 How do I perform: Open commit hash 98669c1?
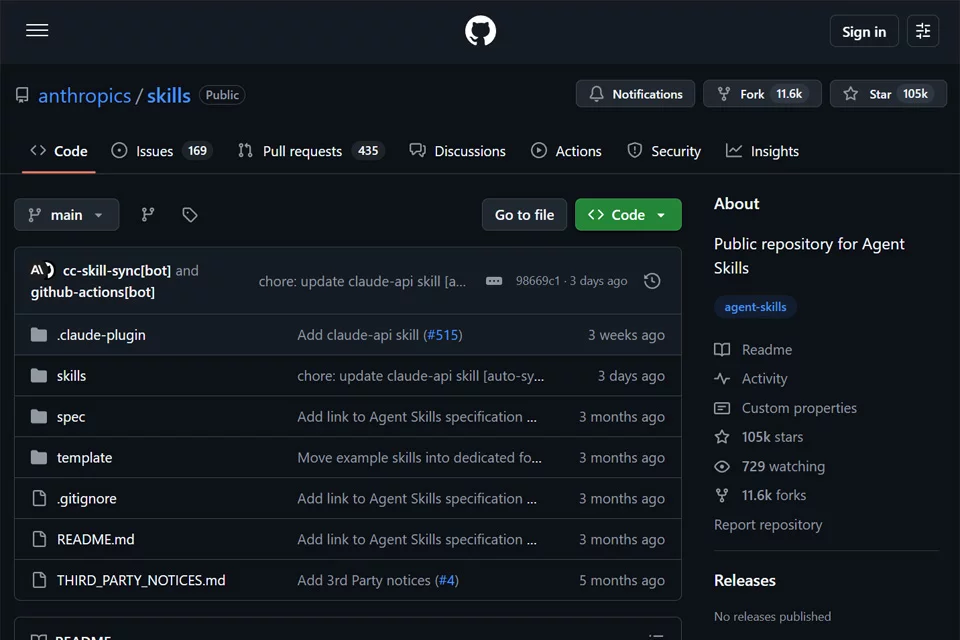click(x=538, y=280)
